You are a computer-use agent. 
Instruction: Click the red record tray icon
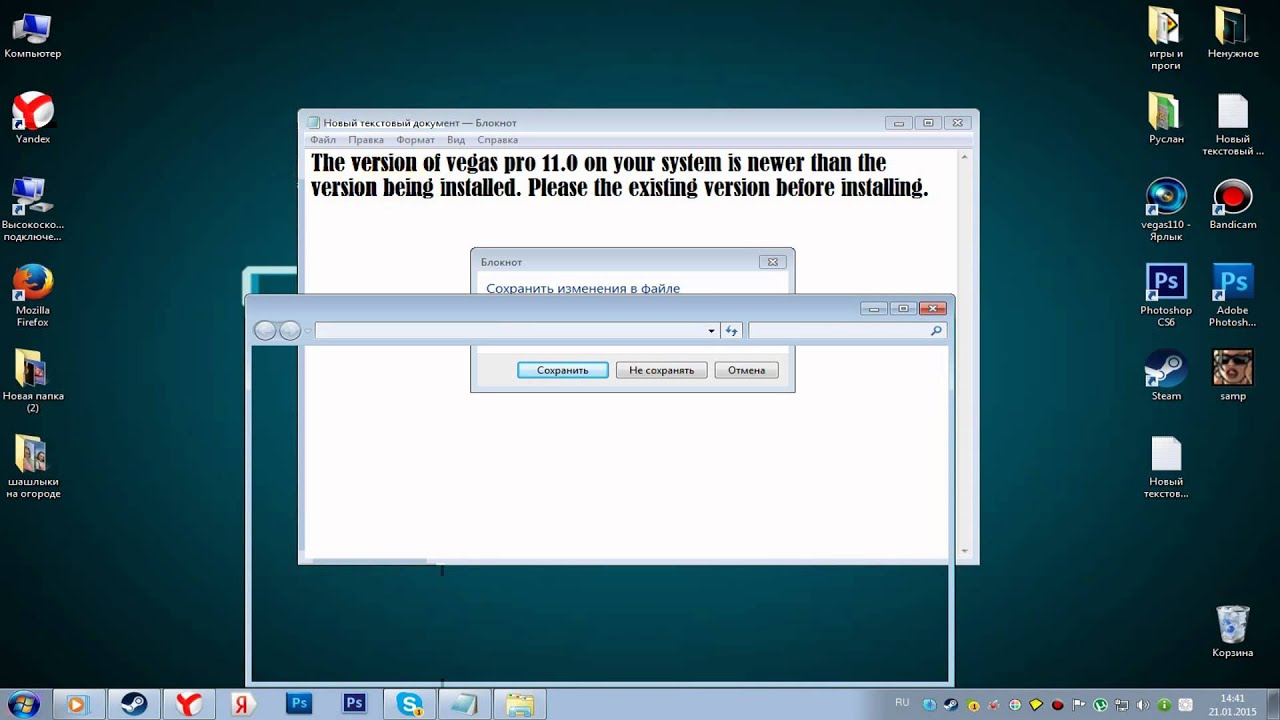pos(1058,705)
